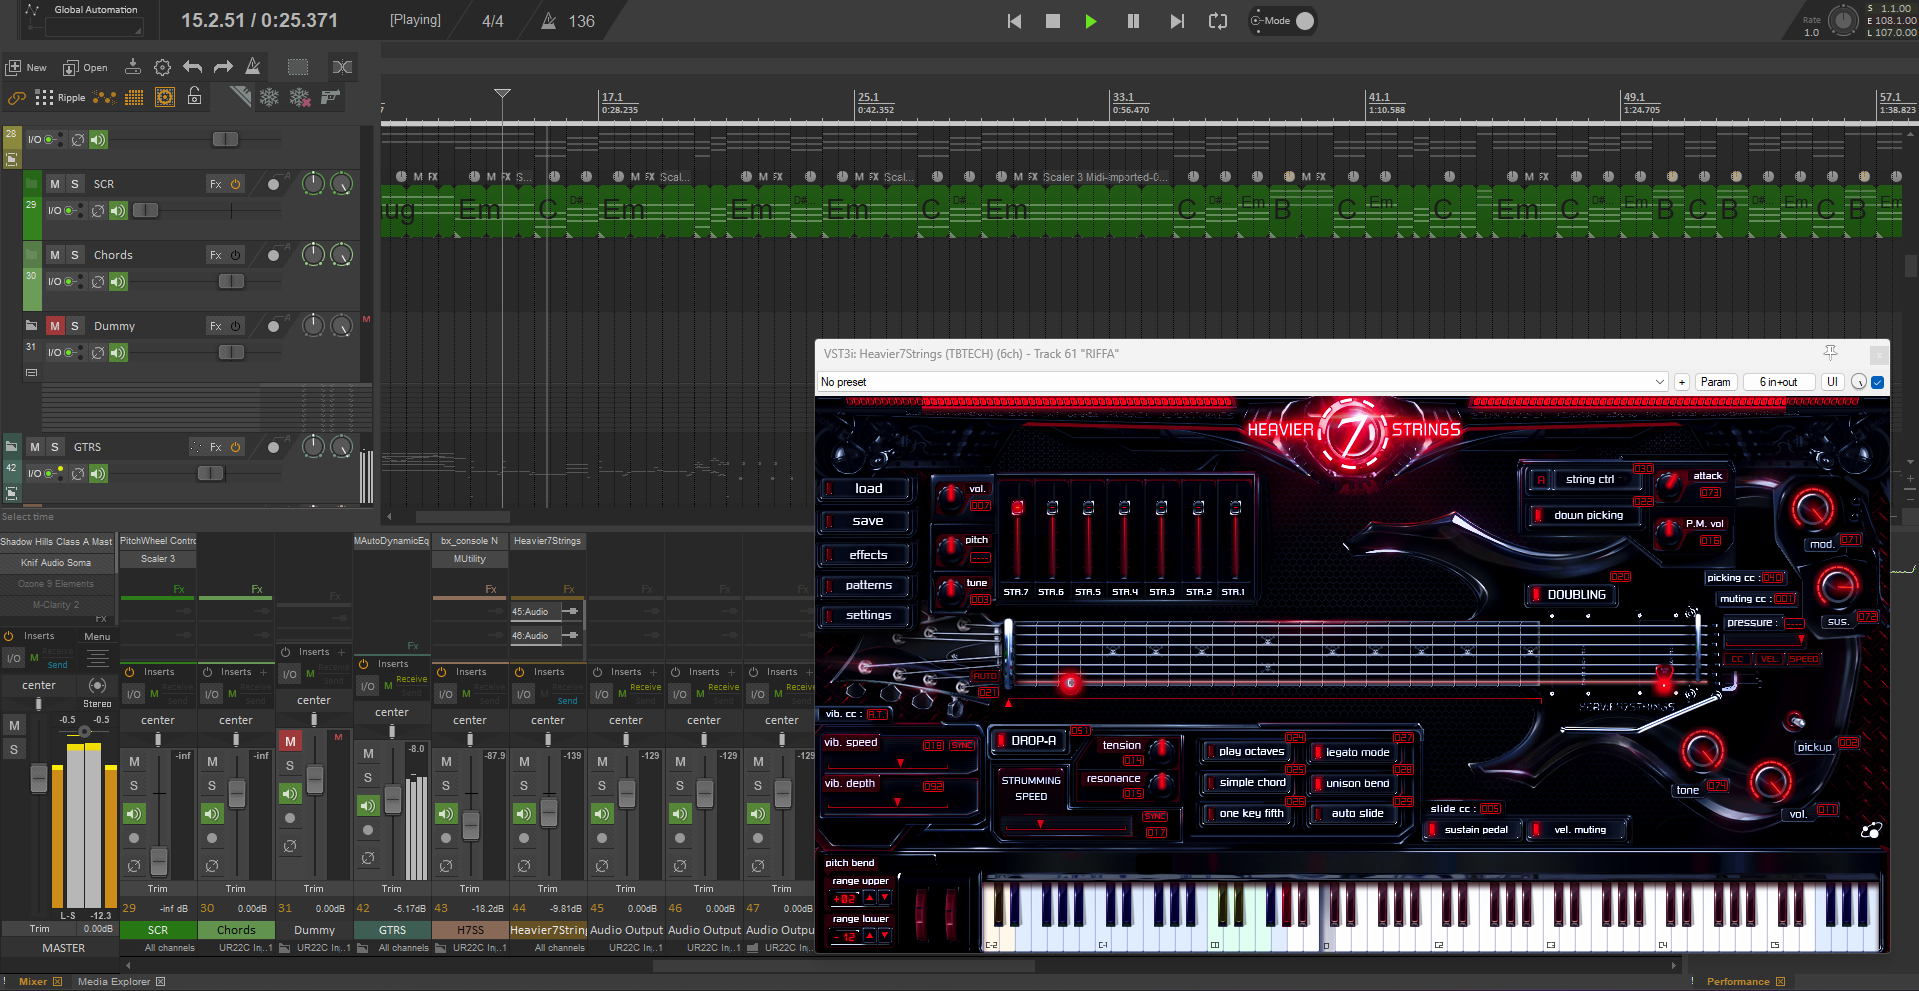Click the save project toolbar icon
This screenshot has height=991, width=1919.
pos(132,67)
